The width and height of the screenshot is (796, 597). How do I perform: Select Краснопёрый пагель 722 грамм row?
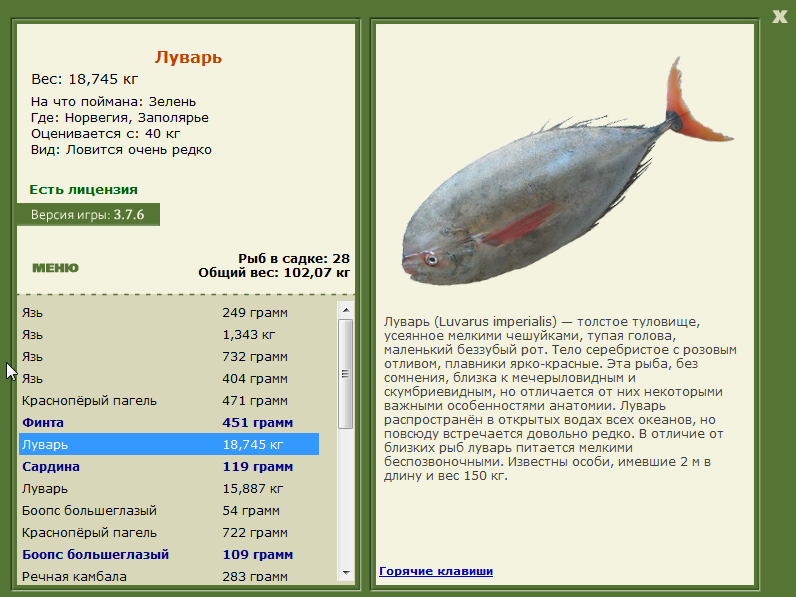pos(169,533)
